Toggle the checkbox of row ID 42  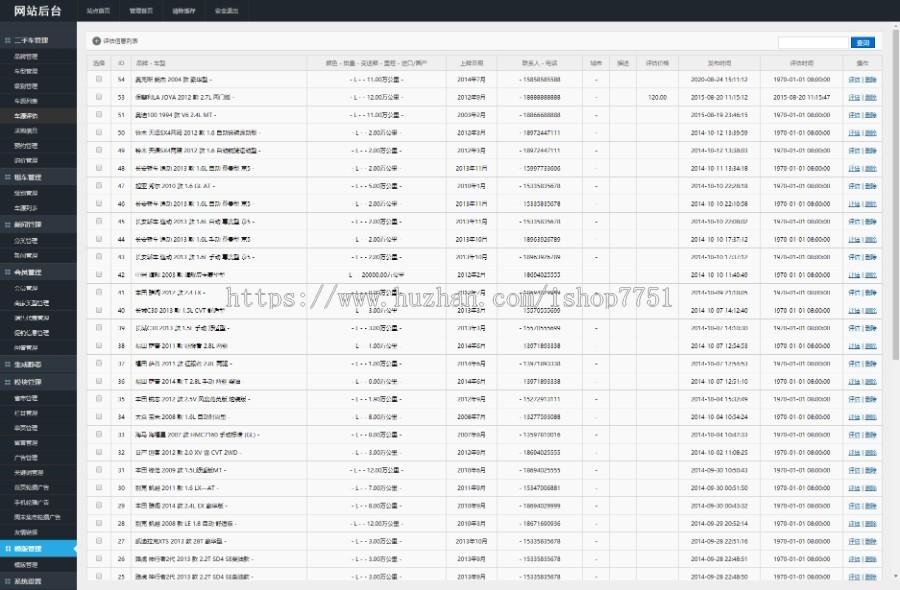click(x=99, y=274)
